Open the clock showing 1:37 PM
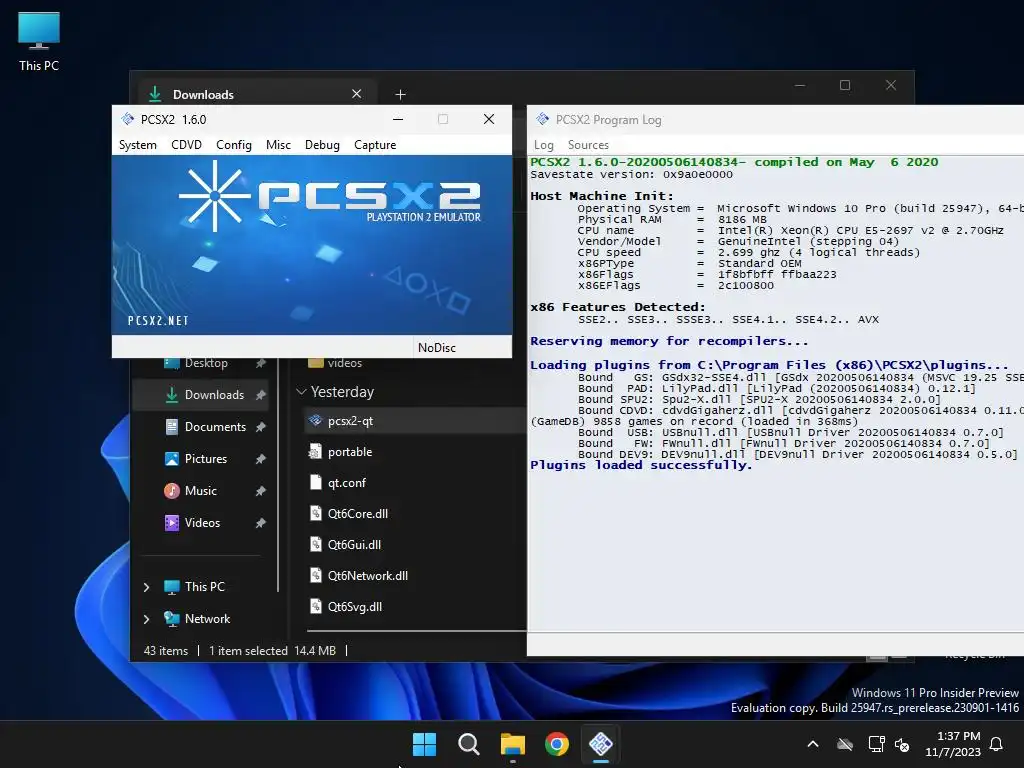The image size is (1024, 768). [x=953, y=744]
